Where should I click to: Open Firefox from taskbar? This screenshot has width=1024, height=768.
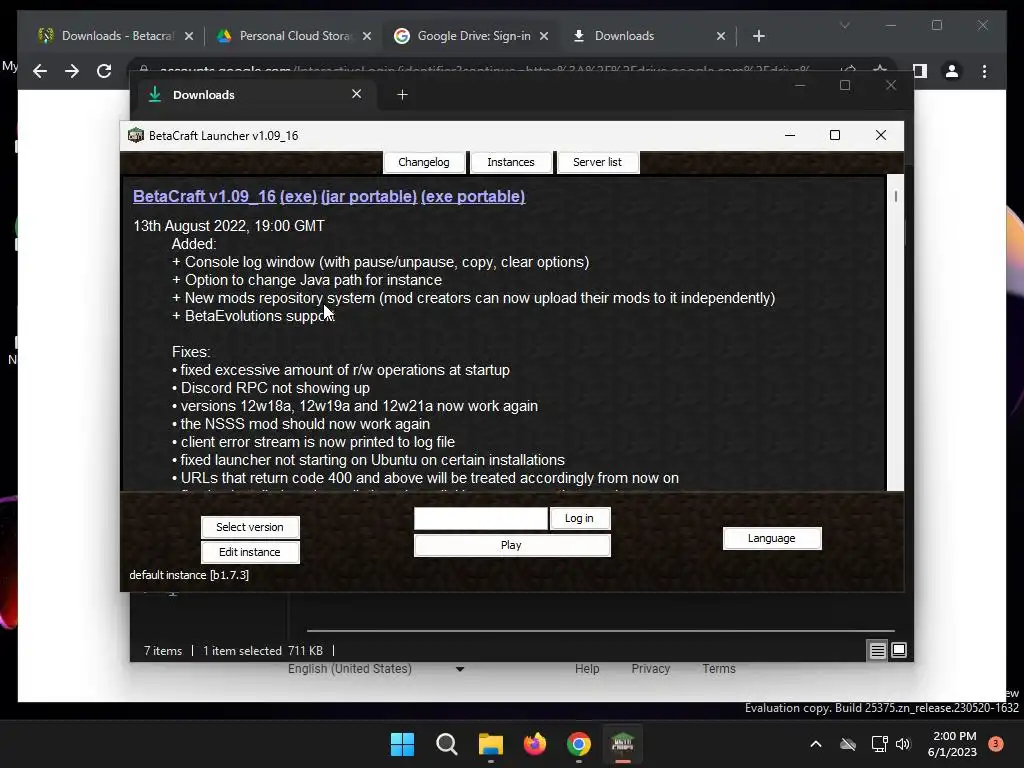pos(535,744)
